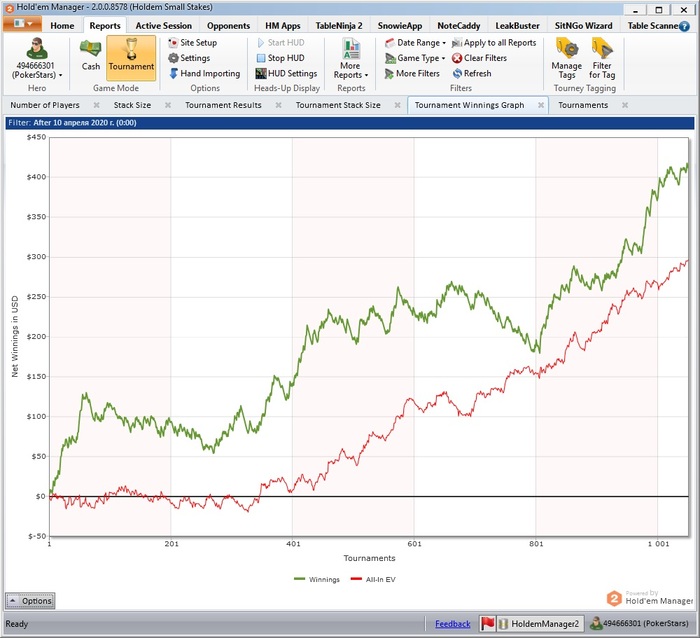Click HoldemManager2 database in status bar
This screenshot has height=638, width=700.
tap(539, 624)
